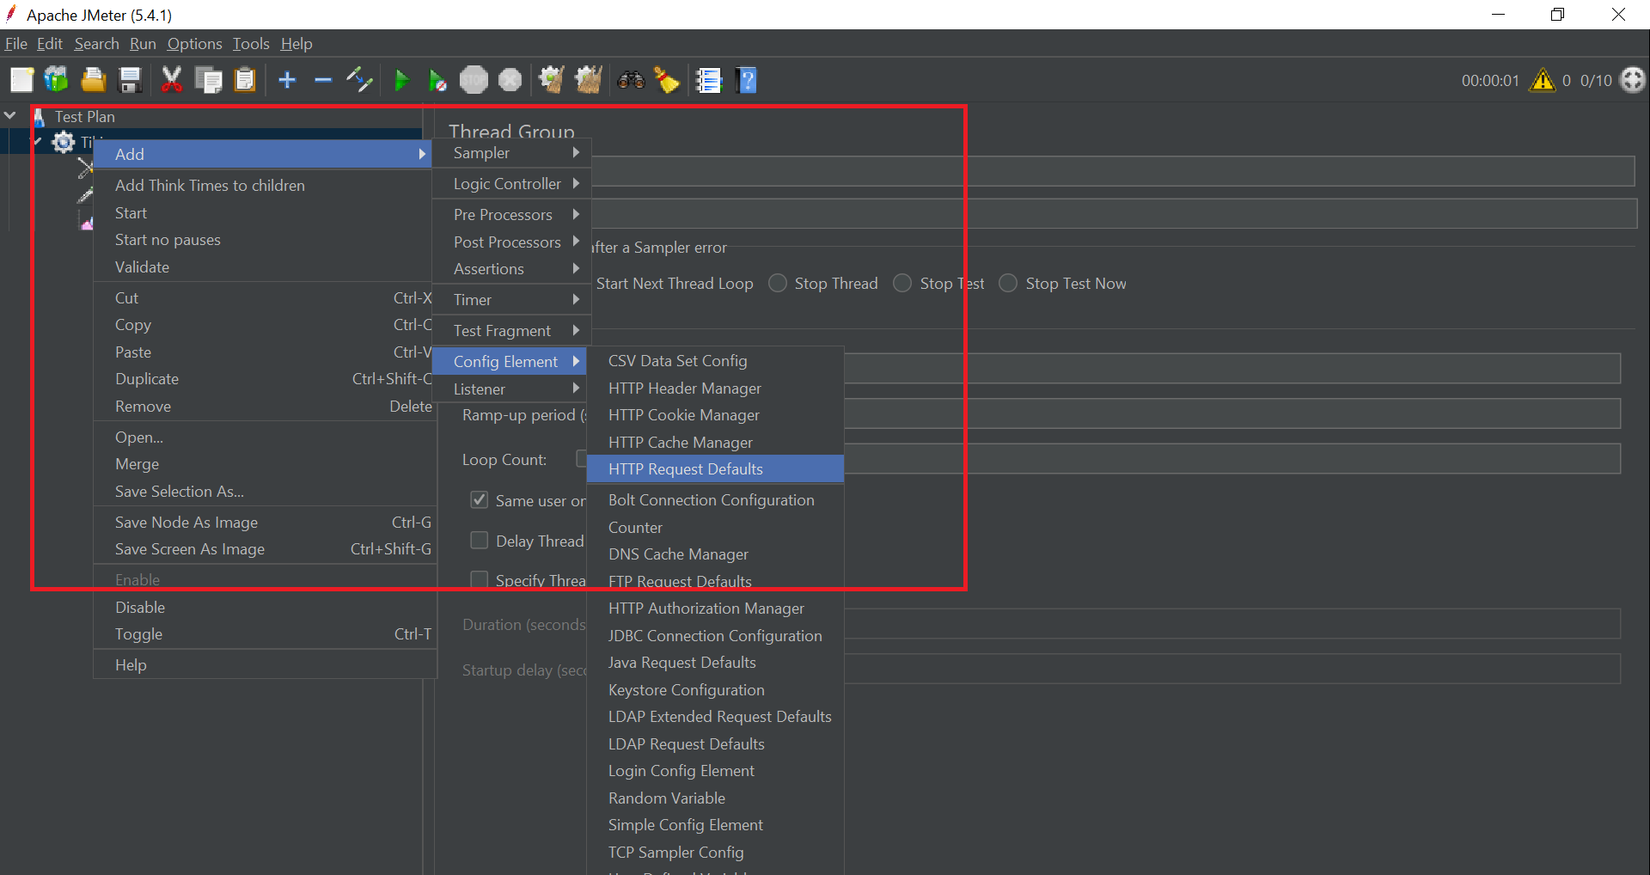Click the Save floppy disk toolbar icon
Screen dimensions: 1650x875
[x=130, y=80]
